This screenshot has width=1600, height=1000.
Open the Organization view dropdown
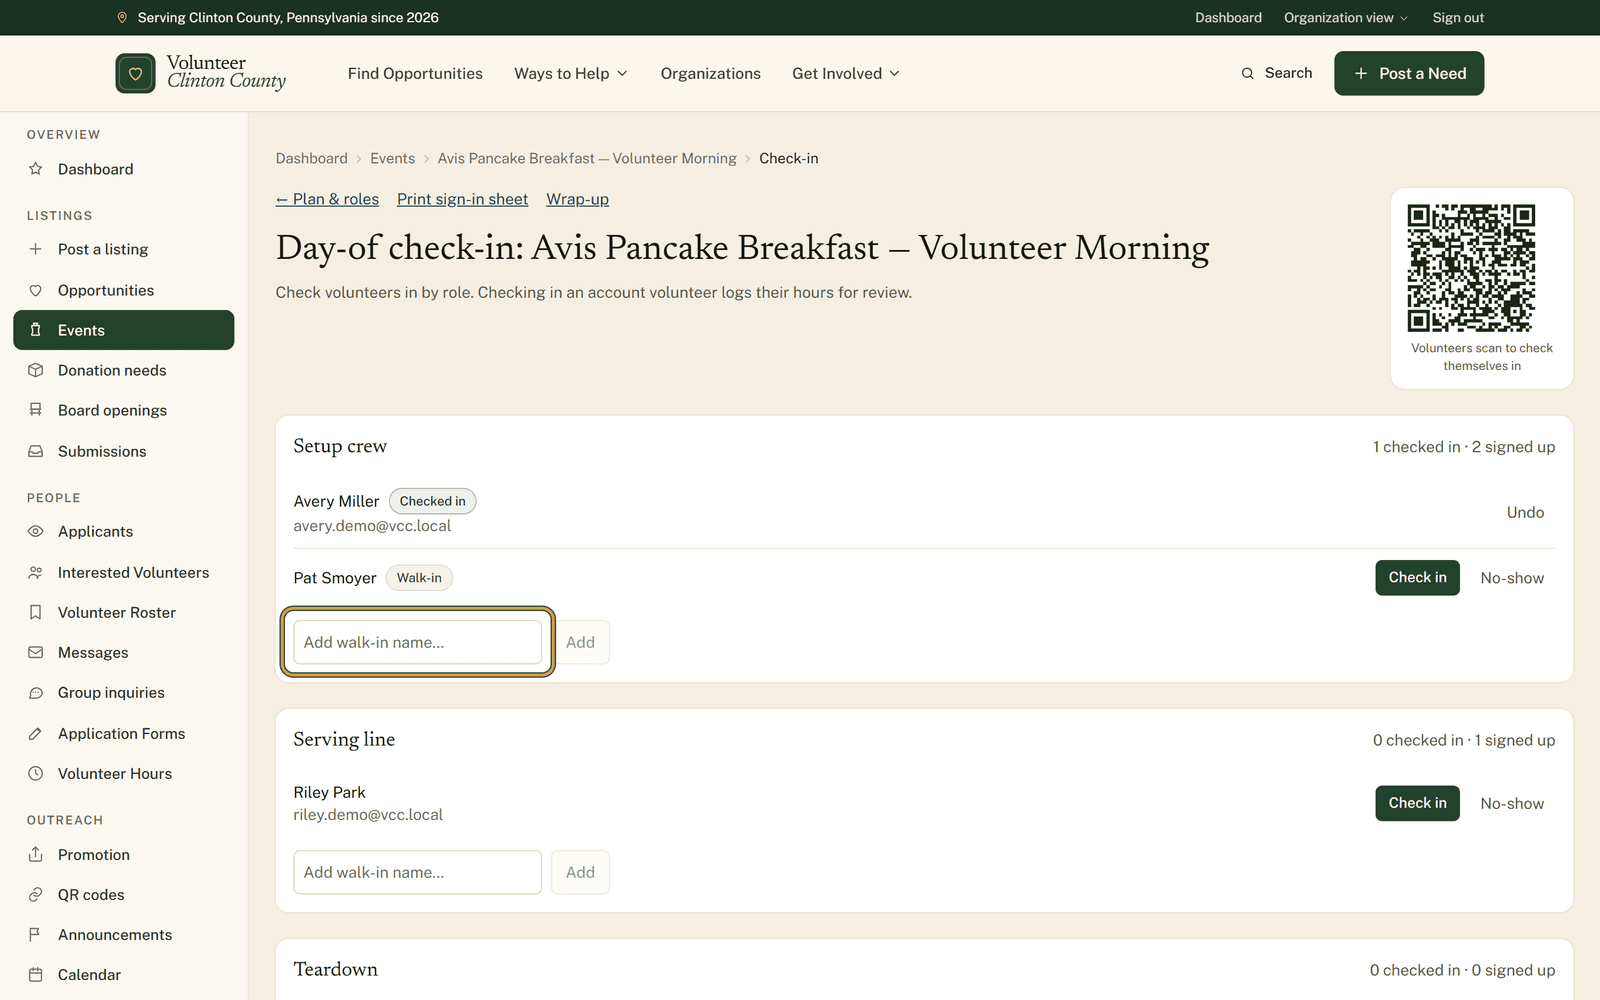pos(1346,18)
